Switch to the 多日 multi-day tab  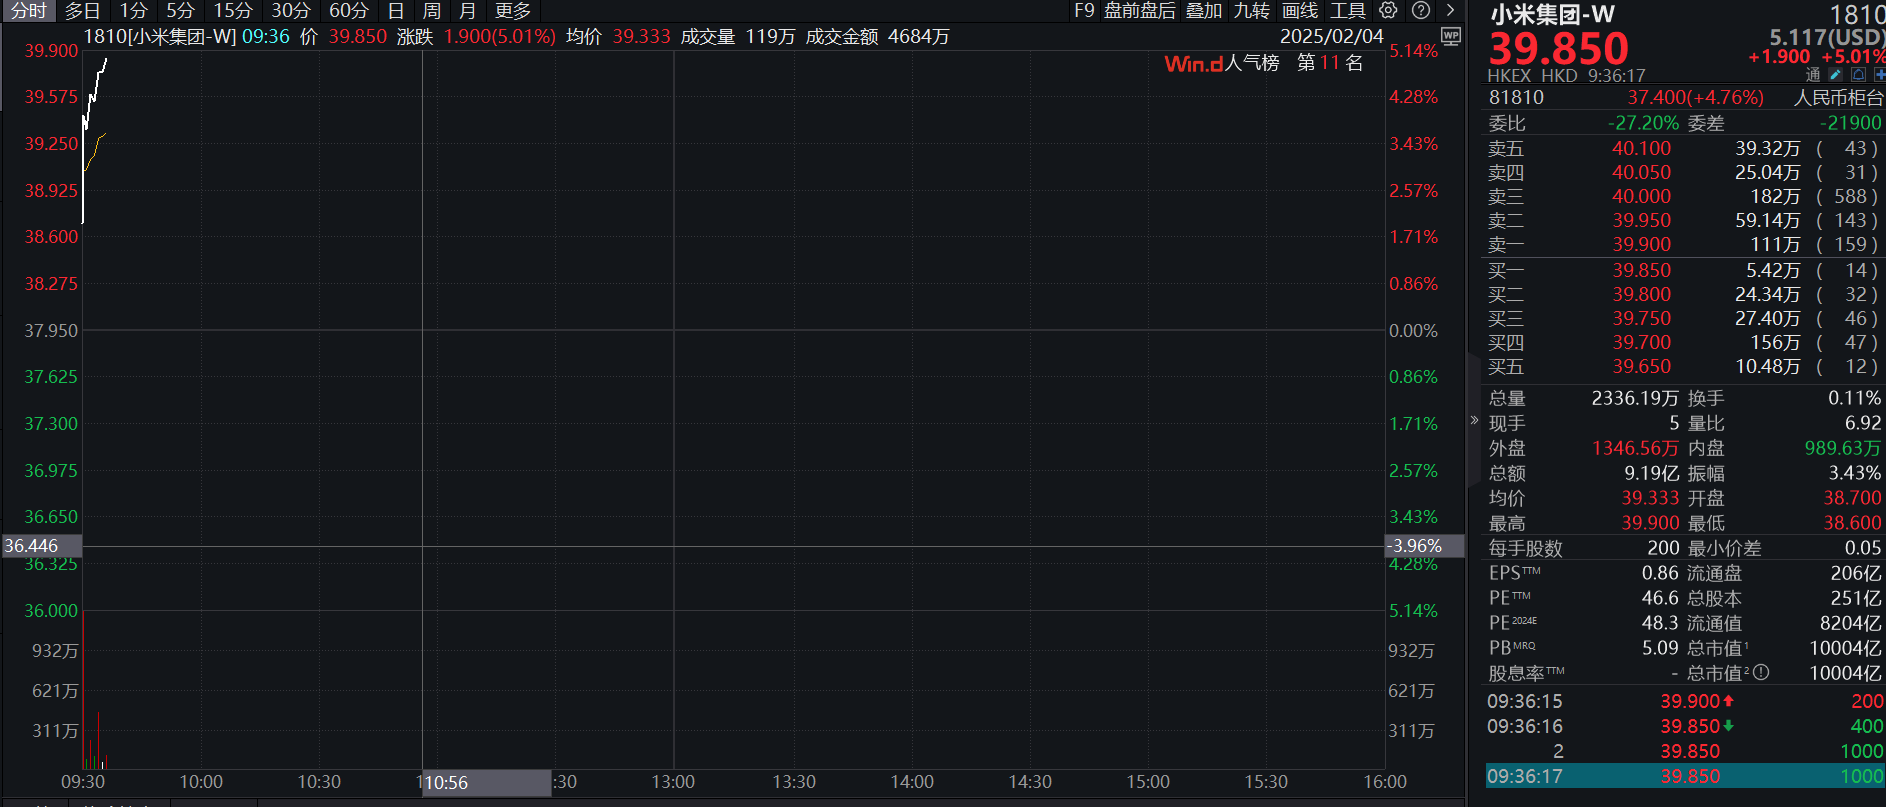tap(83, 11)
